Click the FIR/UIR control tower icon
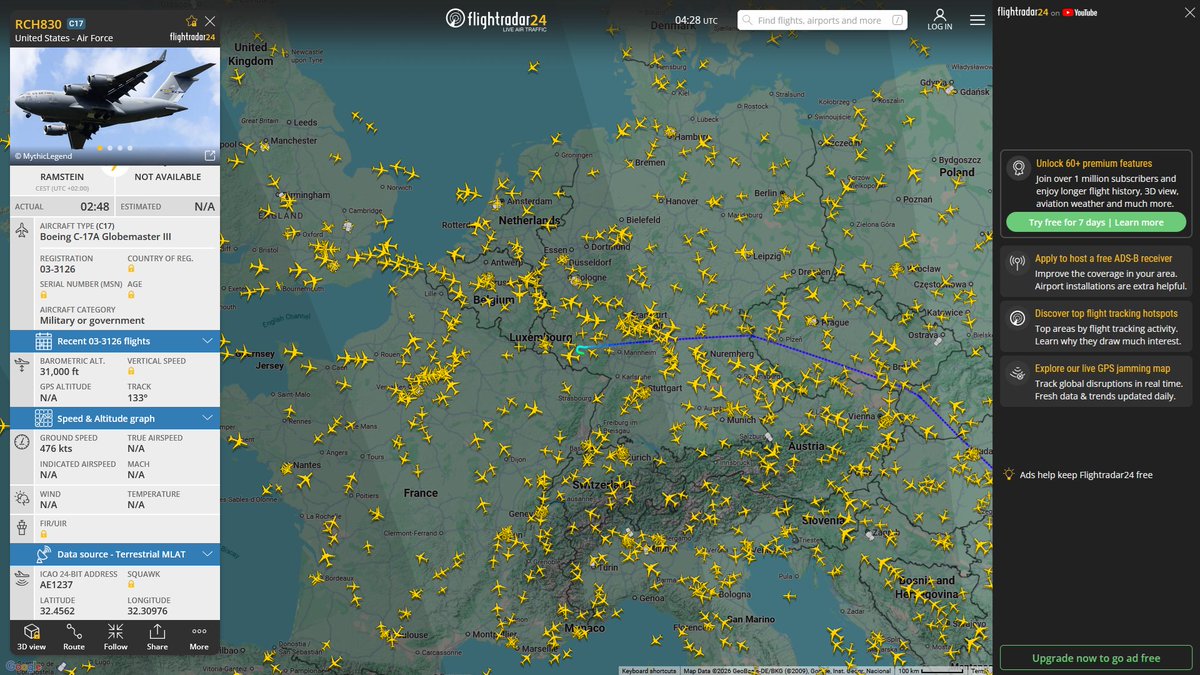The width and height of the screenshot is (1200, 675). [22, 526]
